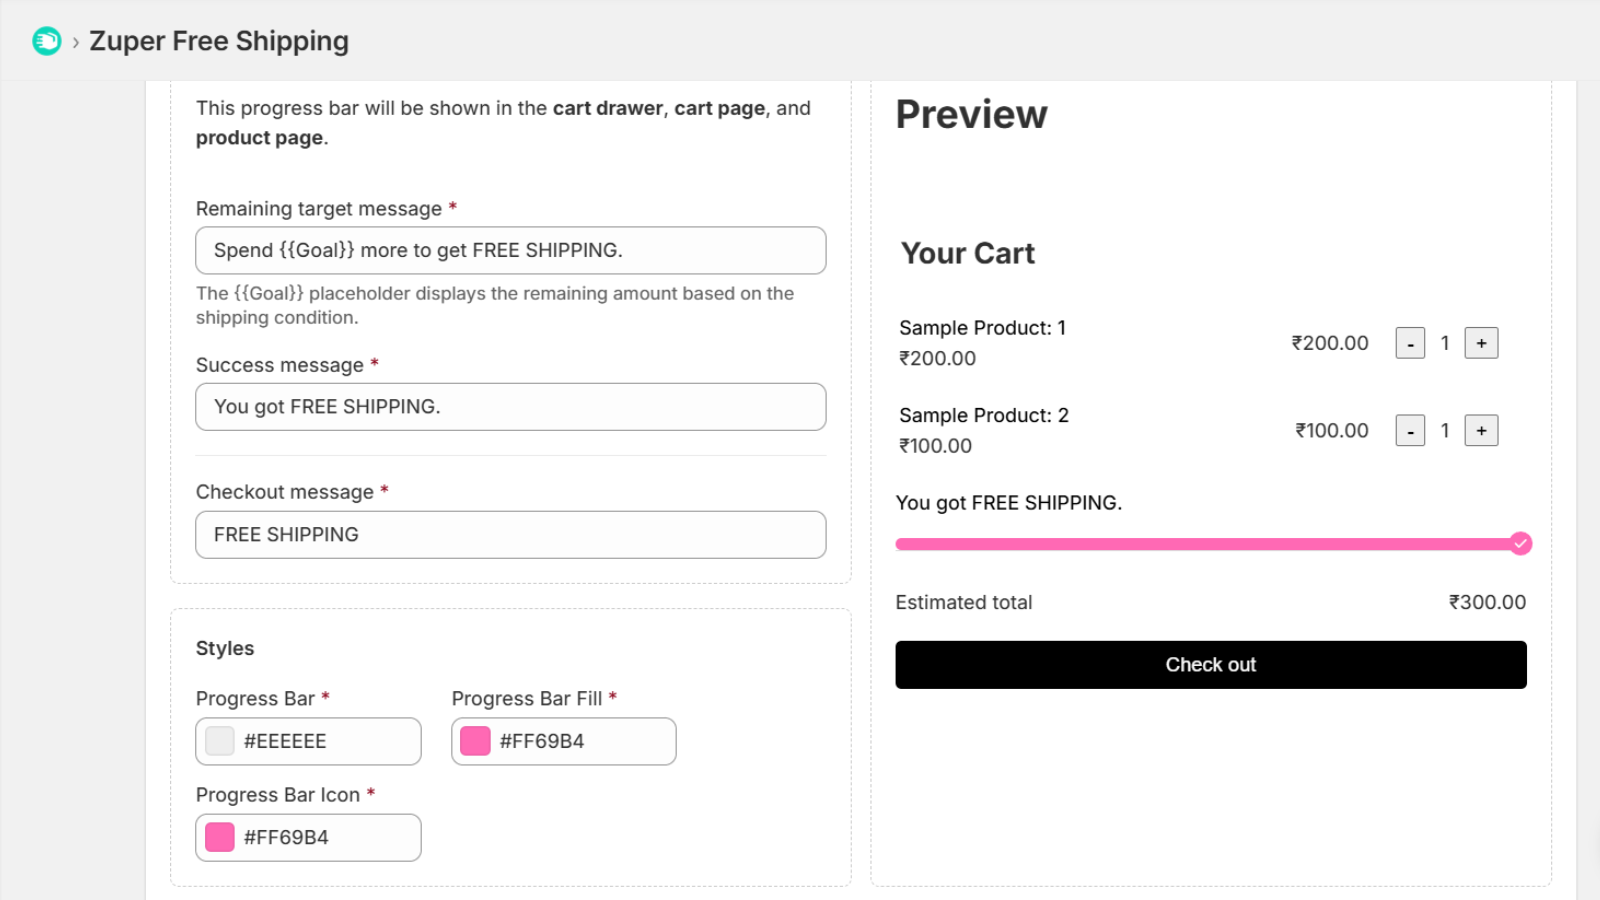1600x900 pixels.
Task: Click the Checkout message input field
Action: click(x=510, y=535)
